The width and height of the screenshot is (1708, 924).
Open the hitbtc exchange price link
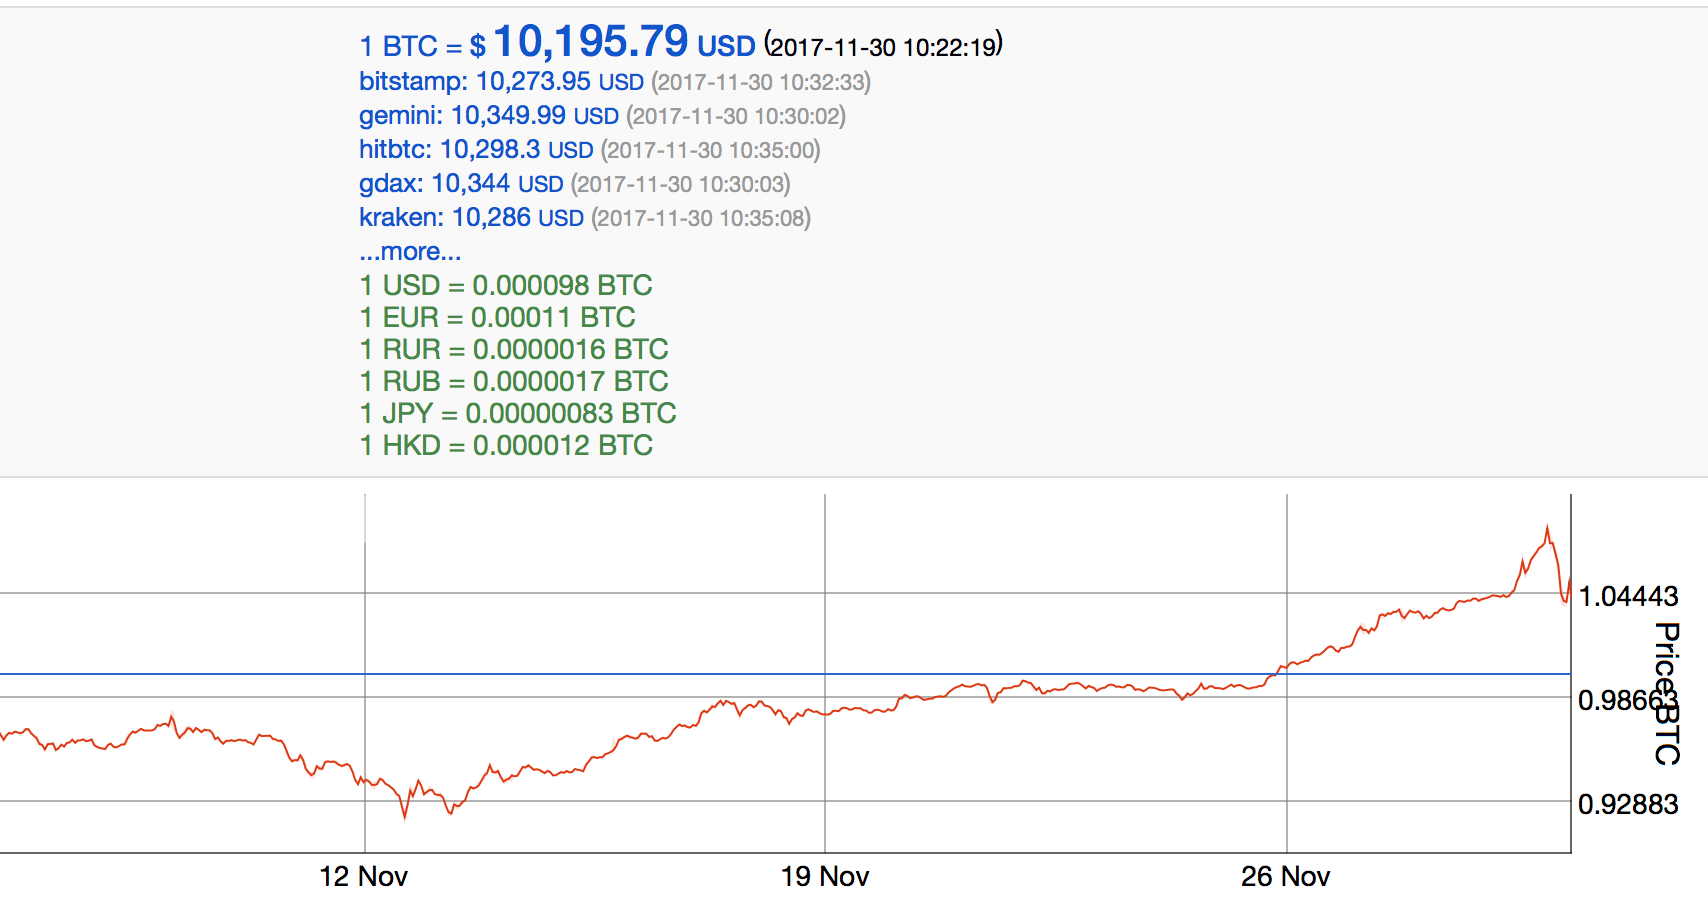point(476,150)
